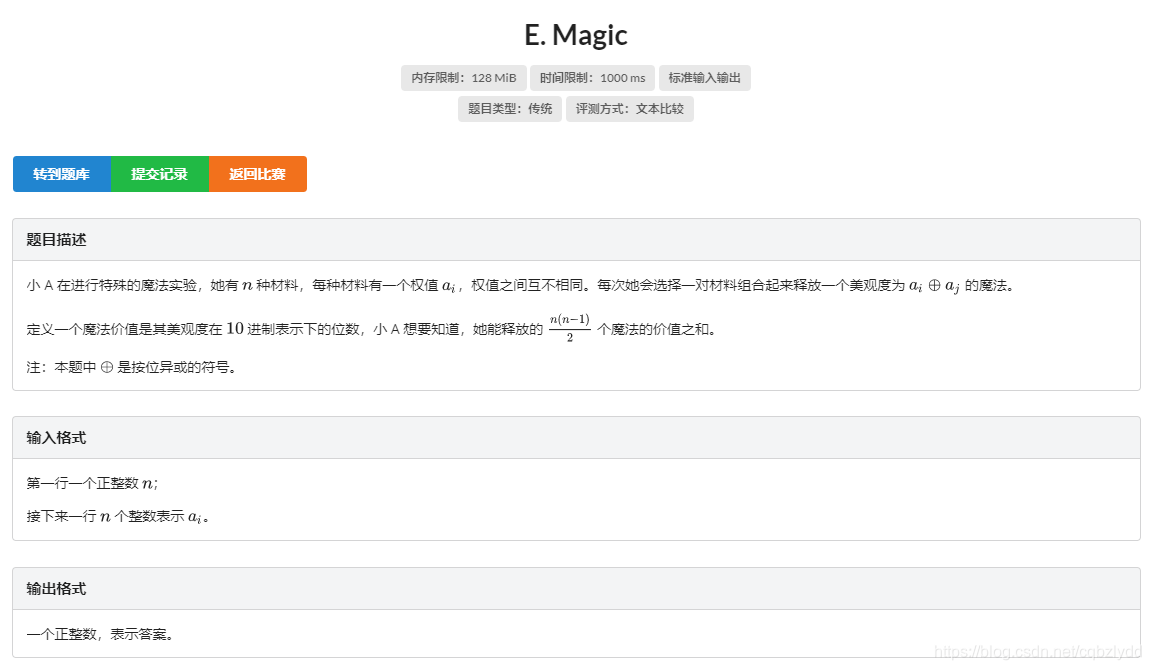Go back via 返回比赛 orange button
Image resolution: width=1151 pixels, height=670 pixels.
pos(258,174)
